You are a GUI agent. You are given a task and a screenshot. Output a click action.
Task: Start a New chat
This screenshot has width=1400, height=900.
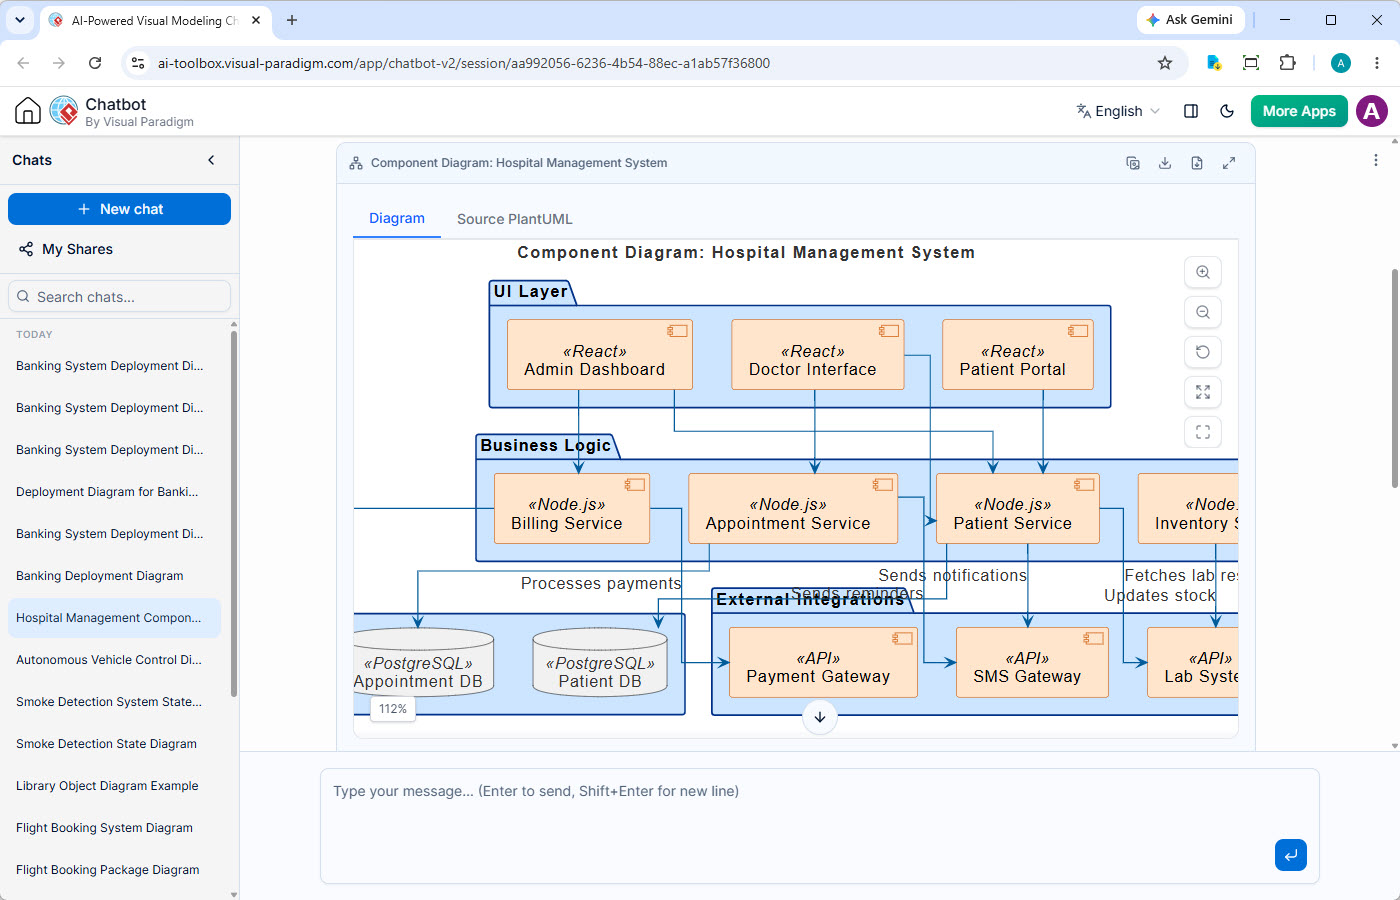pyautogui.click(x=119, y=209)
